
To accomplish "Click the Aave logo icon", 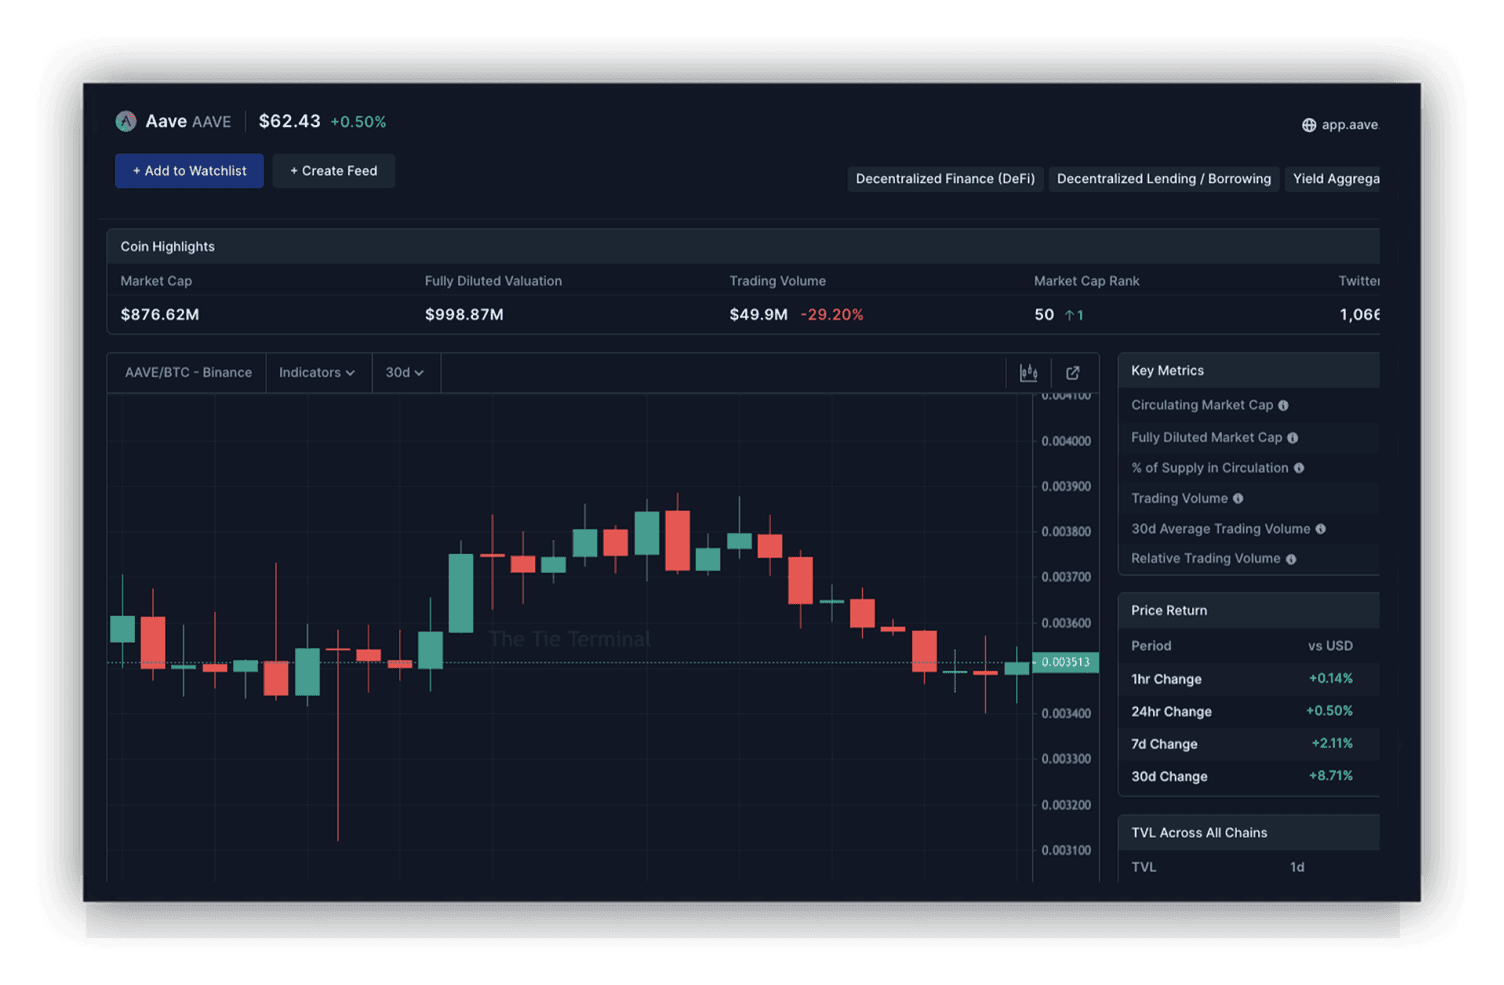I will tap(126, 121).
